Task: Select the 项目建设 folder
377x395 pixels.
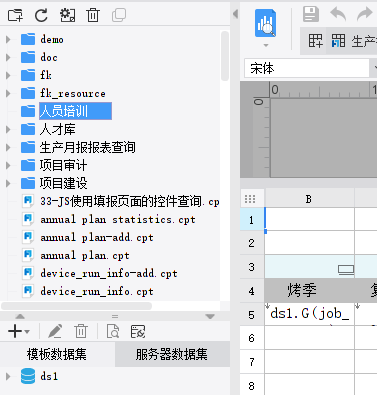Action: click(x=63, y=183)
